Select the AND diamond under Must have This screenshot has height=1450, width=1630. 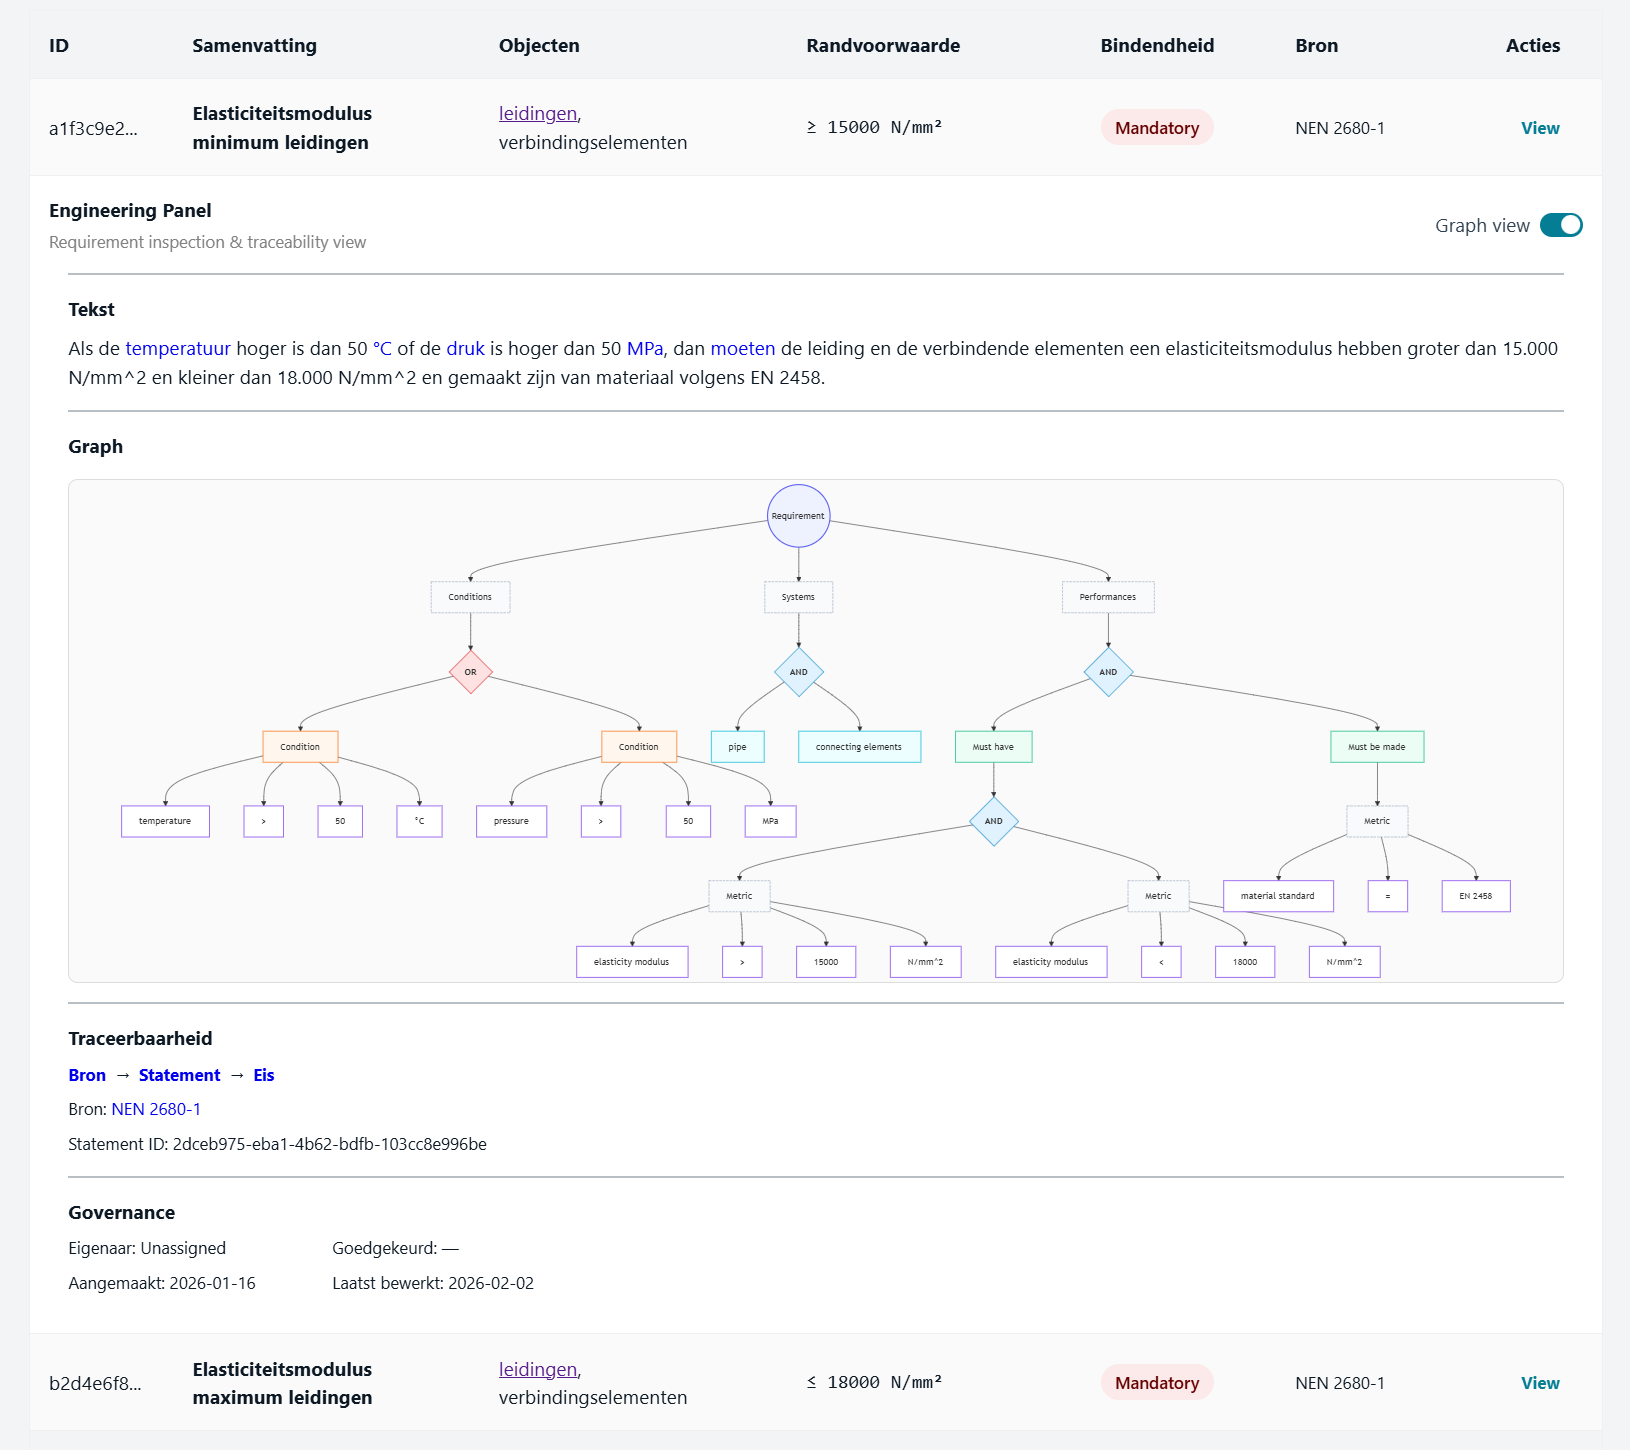point(993,821)
